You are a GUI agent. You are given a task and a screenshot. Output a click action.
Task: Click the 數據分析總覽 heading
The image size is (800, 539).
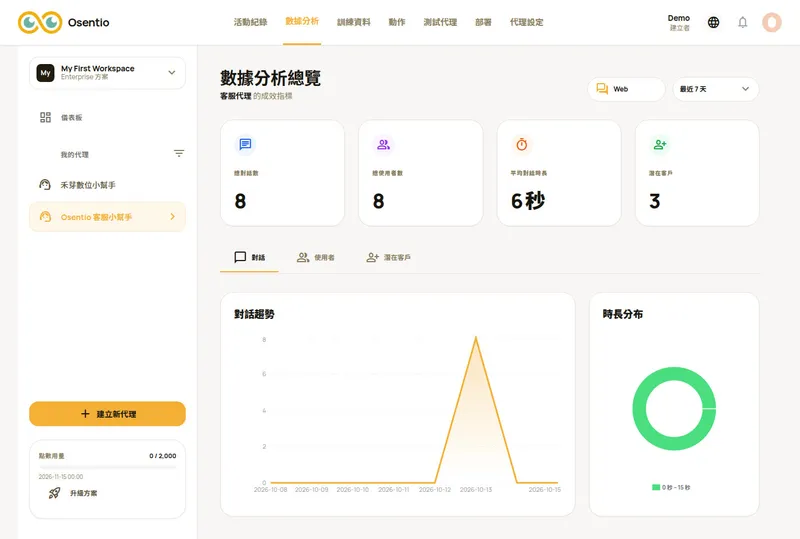pyautogui.click(x=270, y=78)
